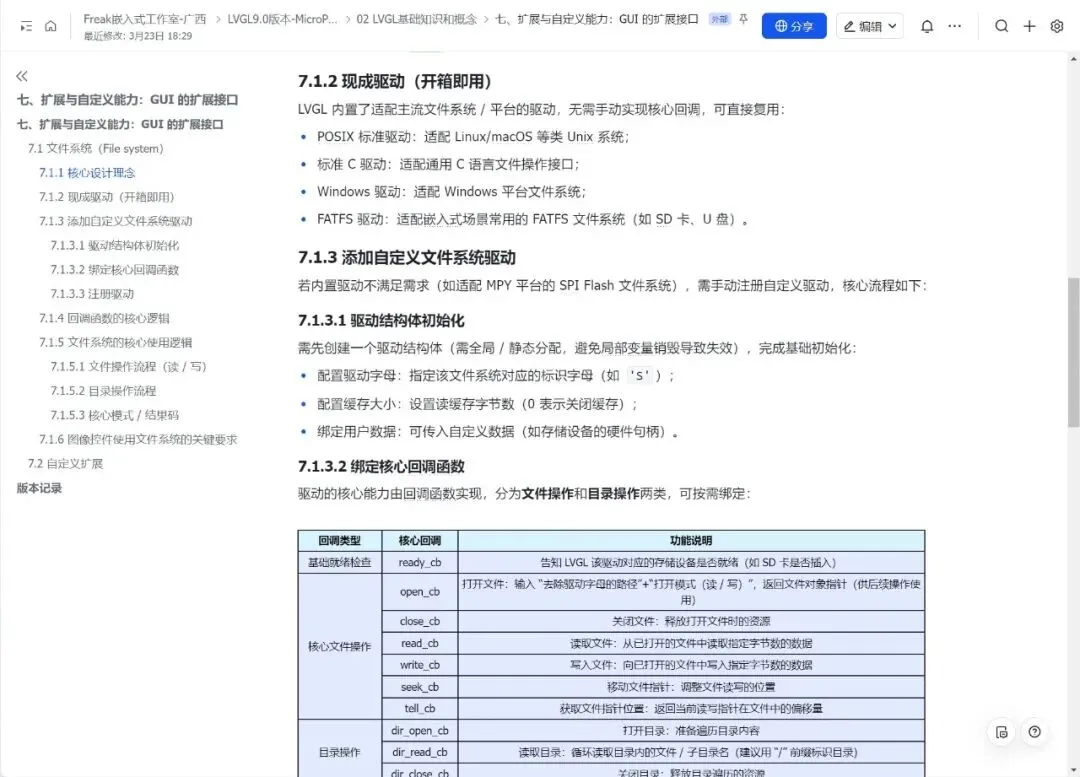Click the write_cb table cell
Image resolution: width=1080 pixels, height=777 pixels.
coord(419,665)
